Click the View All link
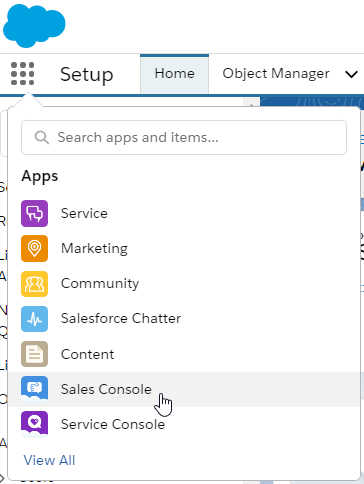This screenshot has width=364, height=484. pyautogui.click(x=49, y=460)
